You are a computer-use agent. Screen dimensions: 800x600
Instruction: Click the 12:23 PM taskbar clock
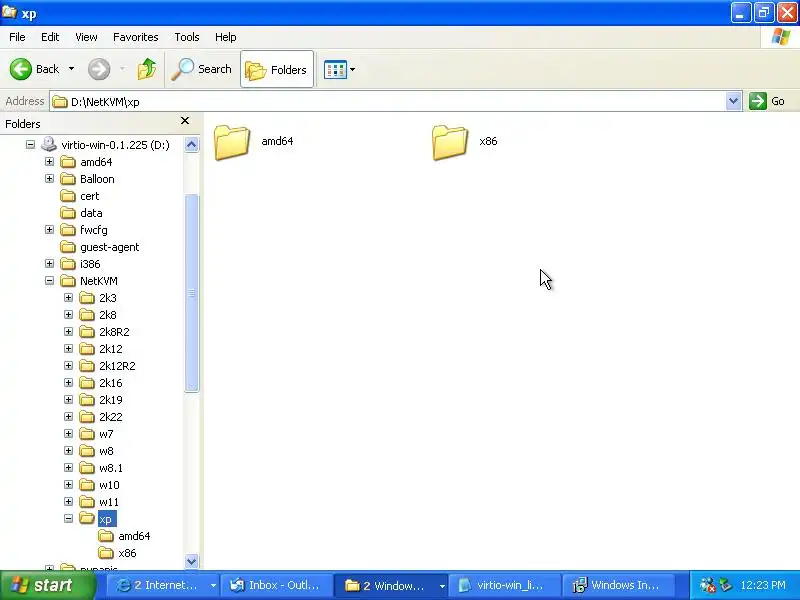(763, 585)
